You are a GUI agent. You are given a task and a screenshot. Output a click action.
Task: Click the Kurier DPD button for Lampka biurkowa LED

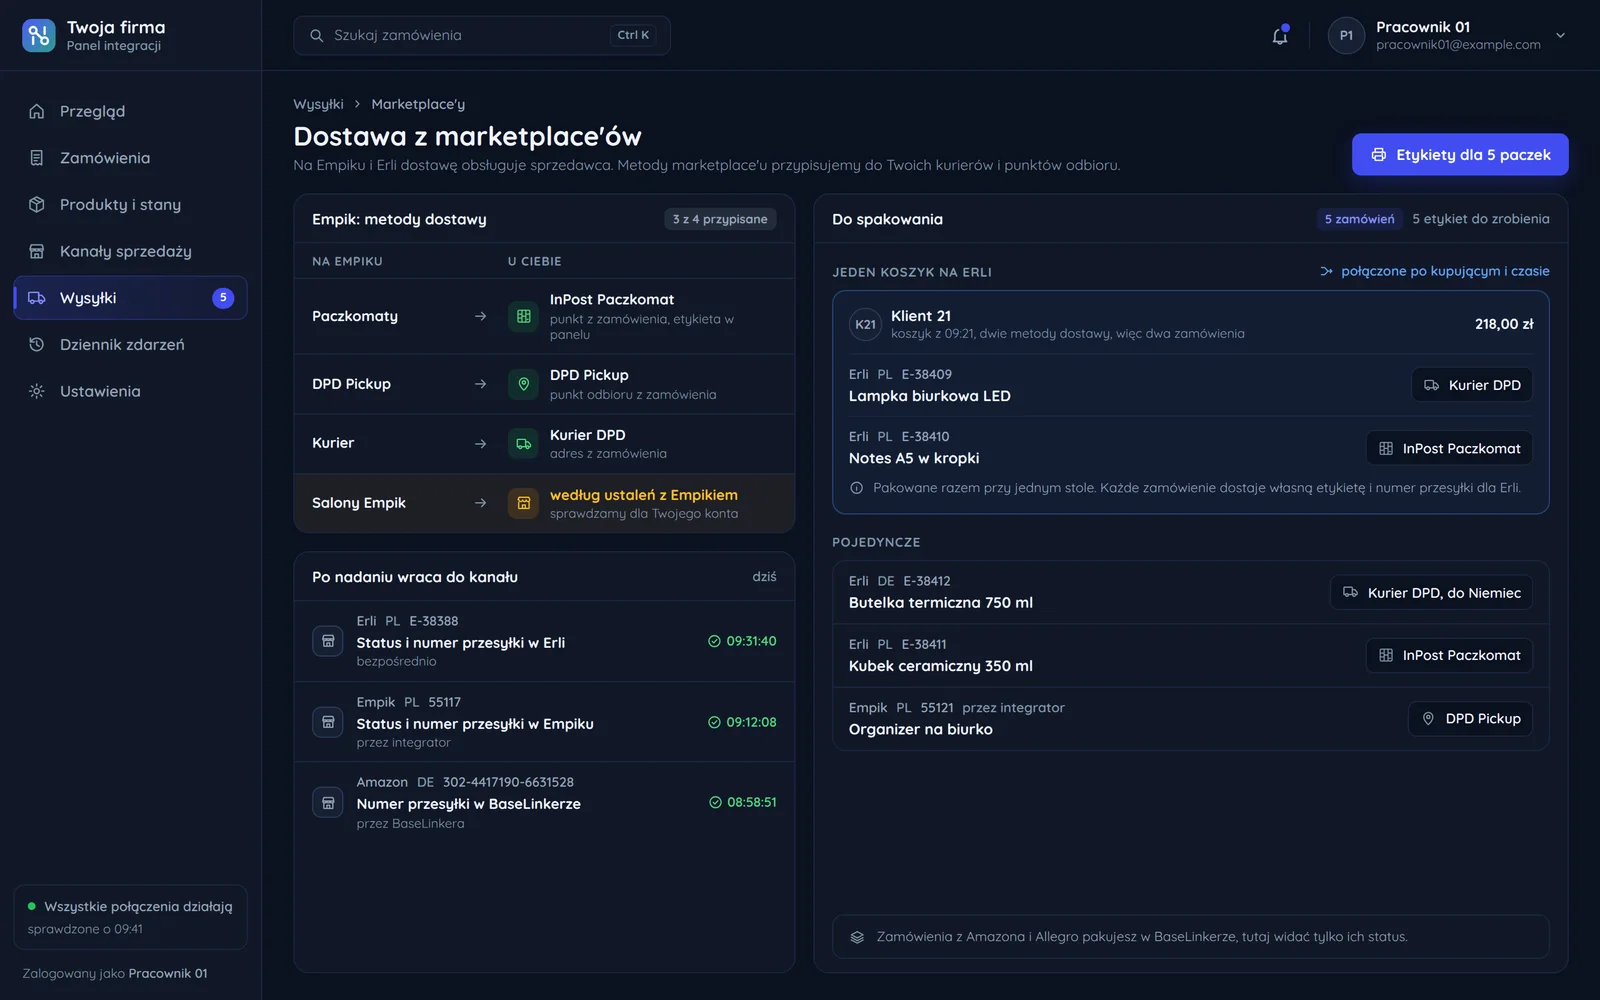point(1472,385)
